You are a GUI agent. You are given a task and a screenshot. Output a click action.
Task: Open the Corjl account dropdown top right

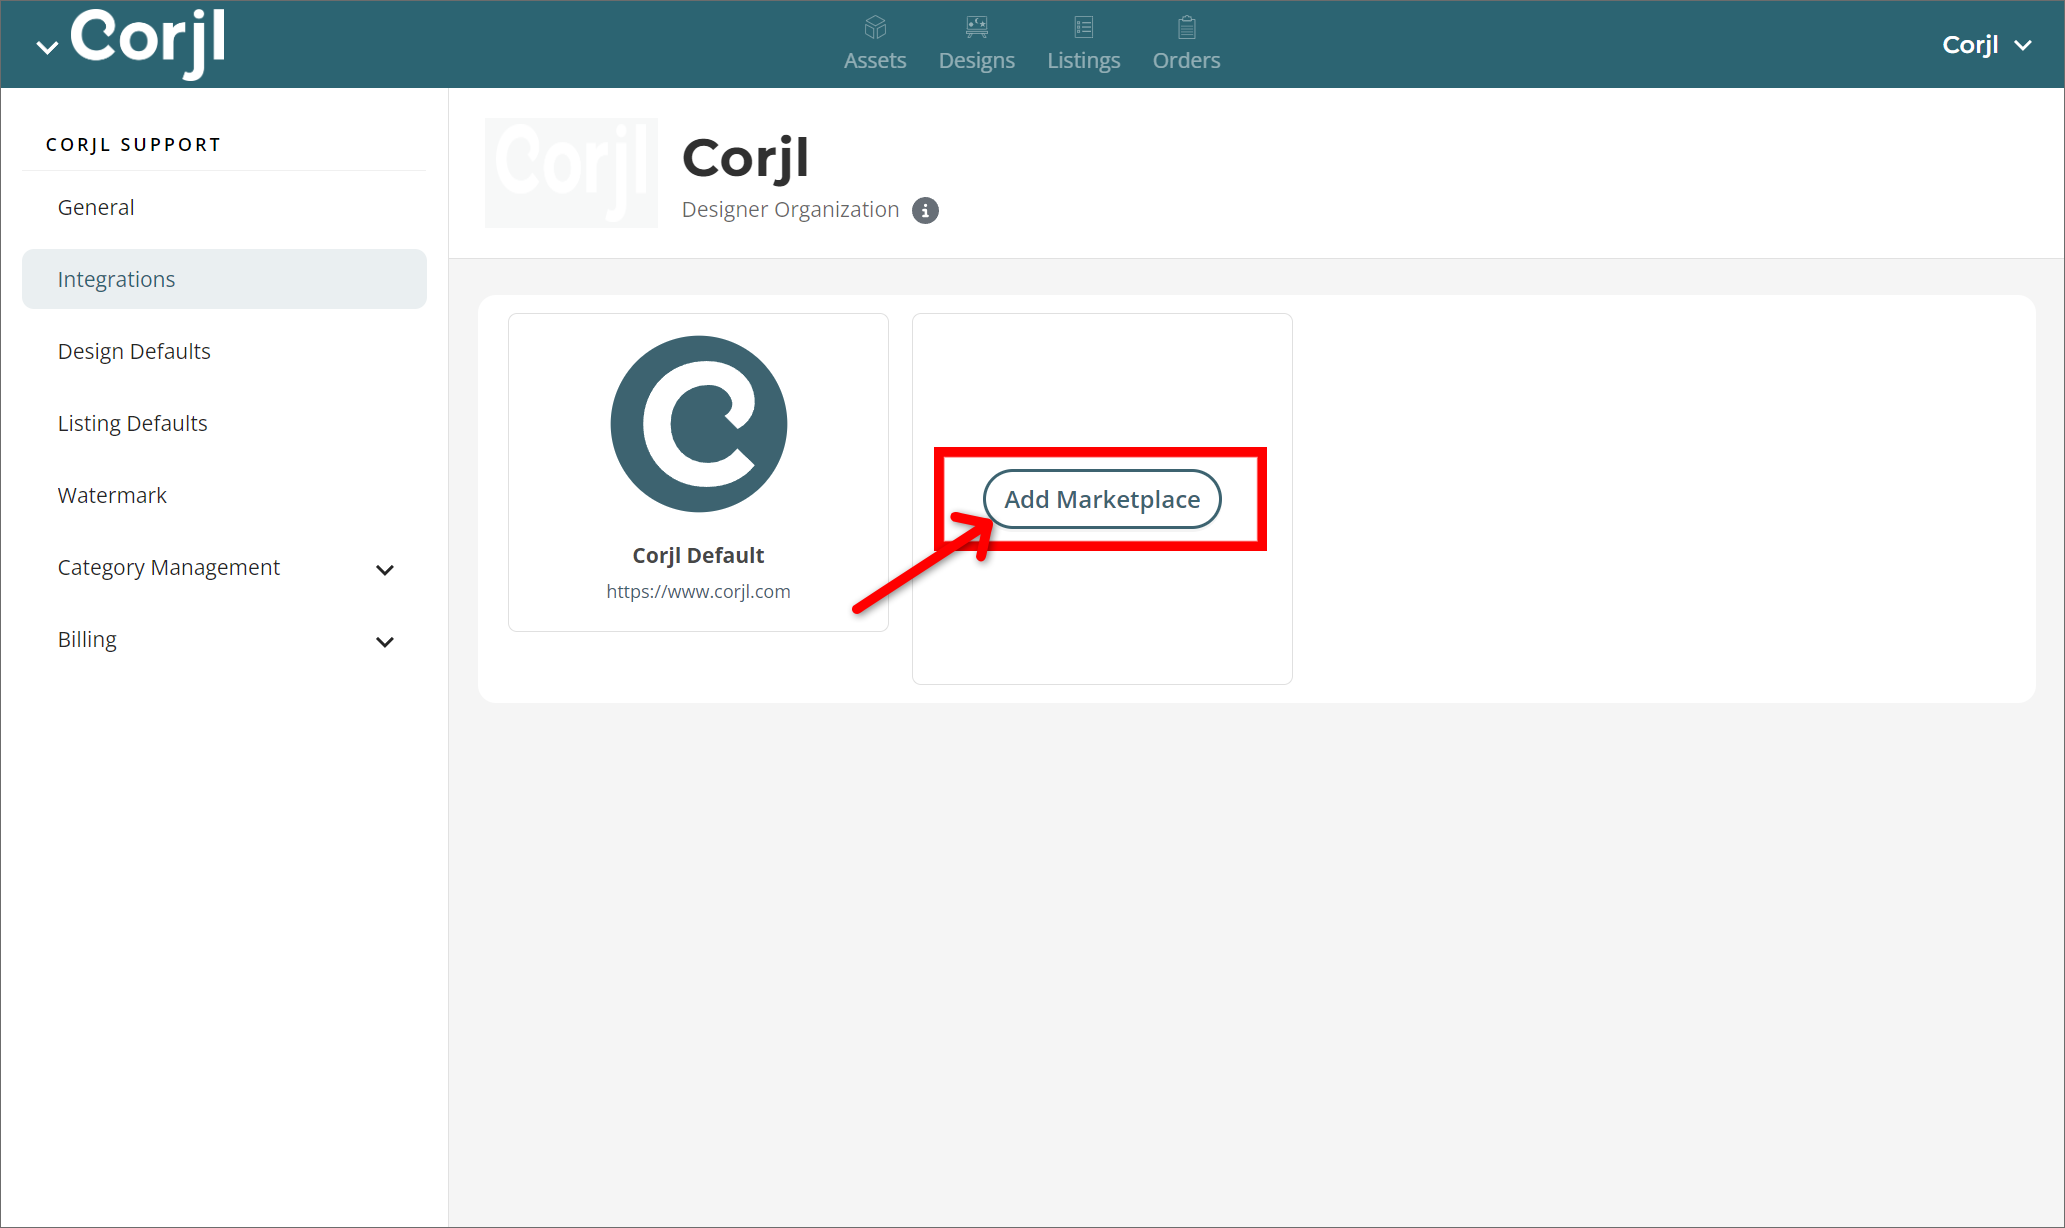(1985, 44)
